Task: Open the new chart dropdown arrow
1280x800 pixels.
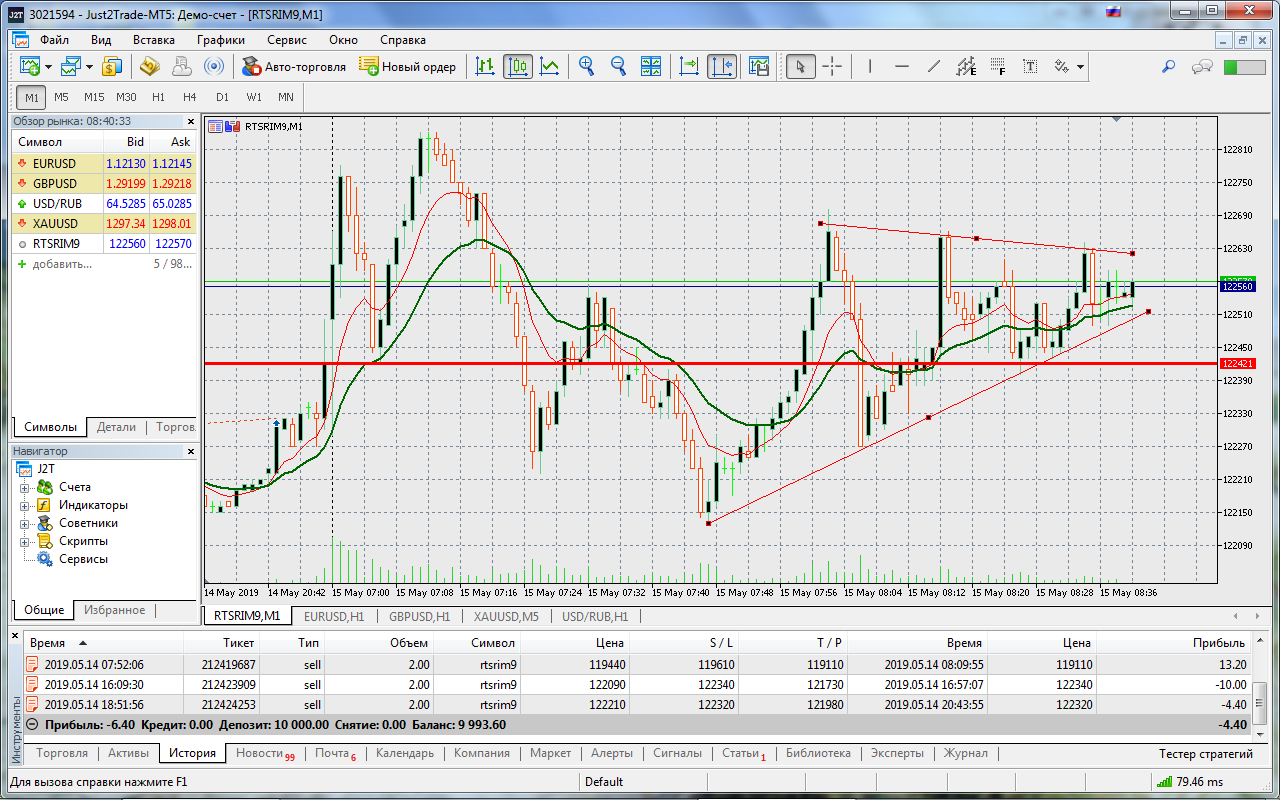Action: (48, 67)
